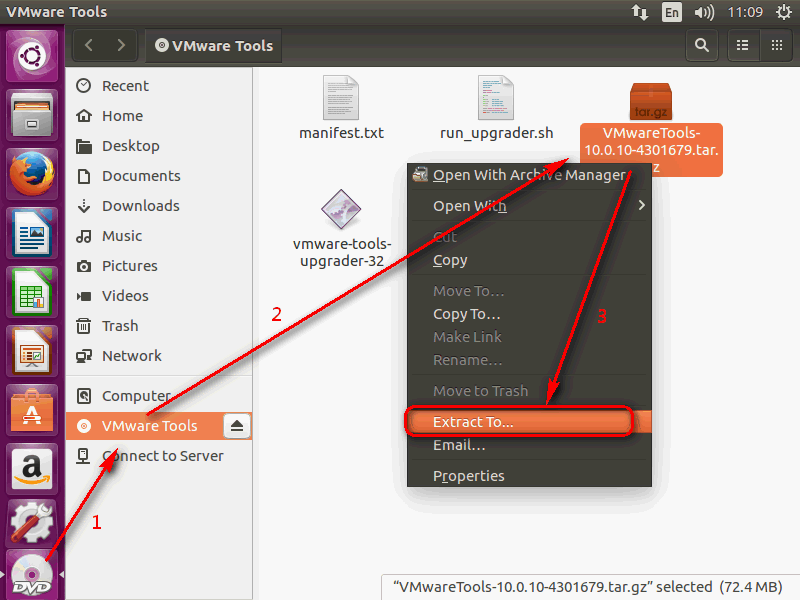The image size is (800, 600).
Task: Go forward in file manager history
Action: [x=121, y=45]
